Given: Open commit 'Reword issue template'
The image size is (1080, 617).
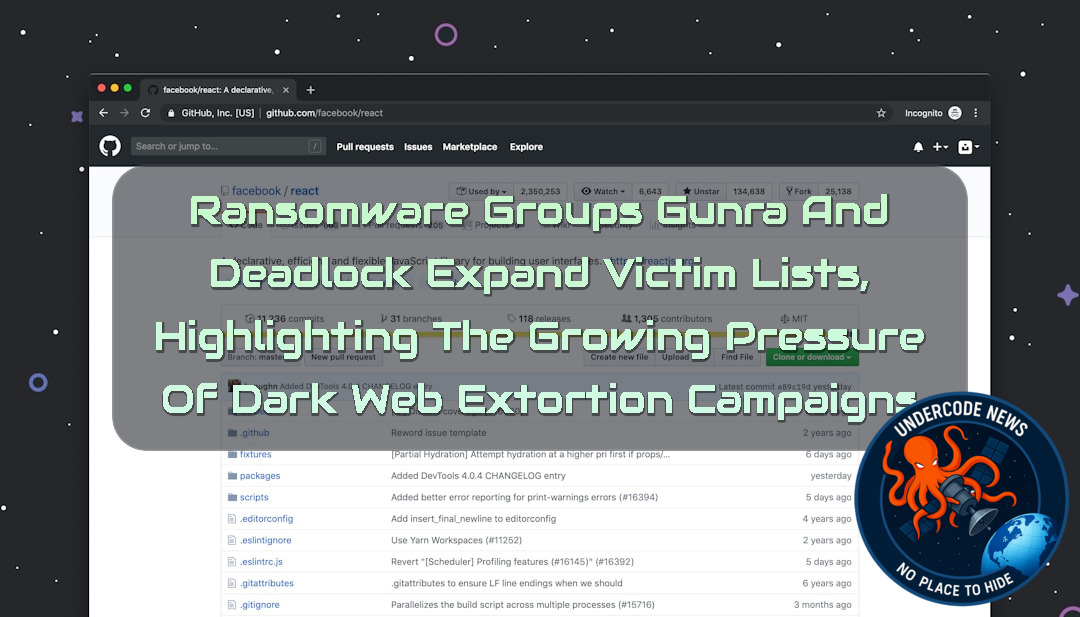Looking at the screenshot, I should coord(439,433).
